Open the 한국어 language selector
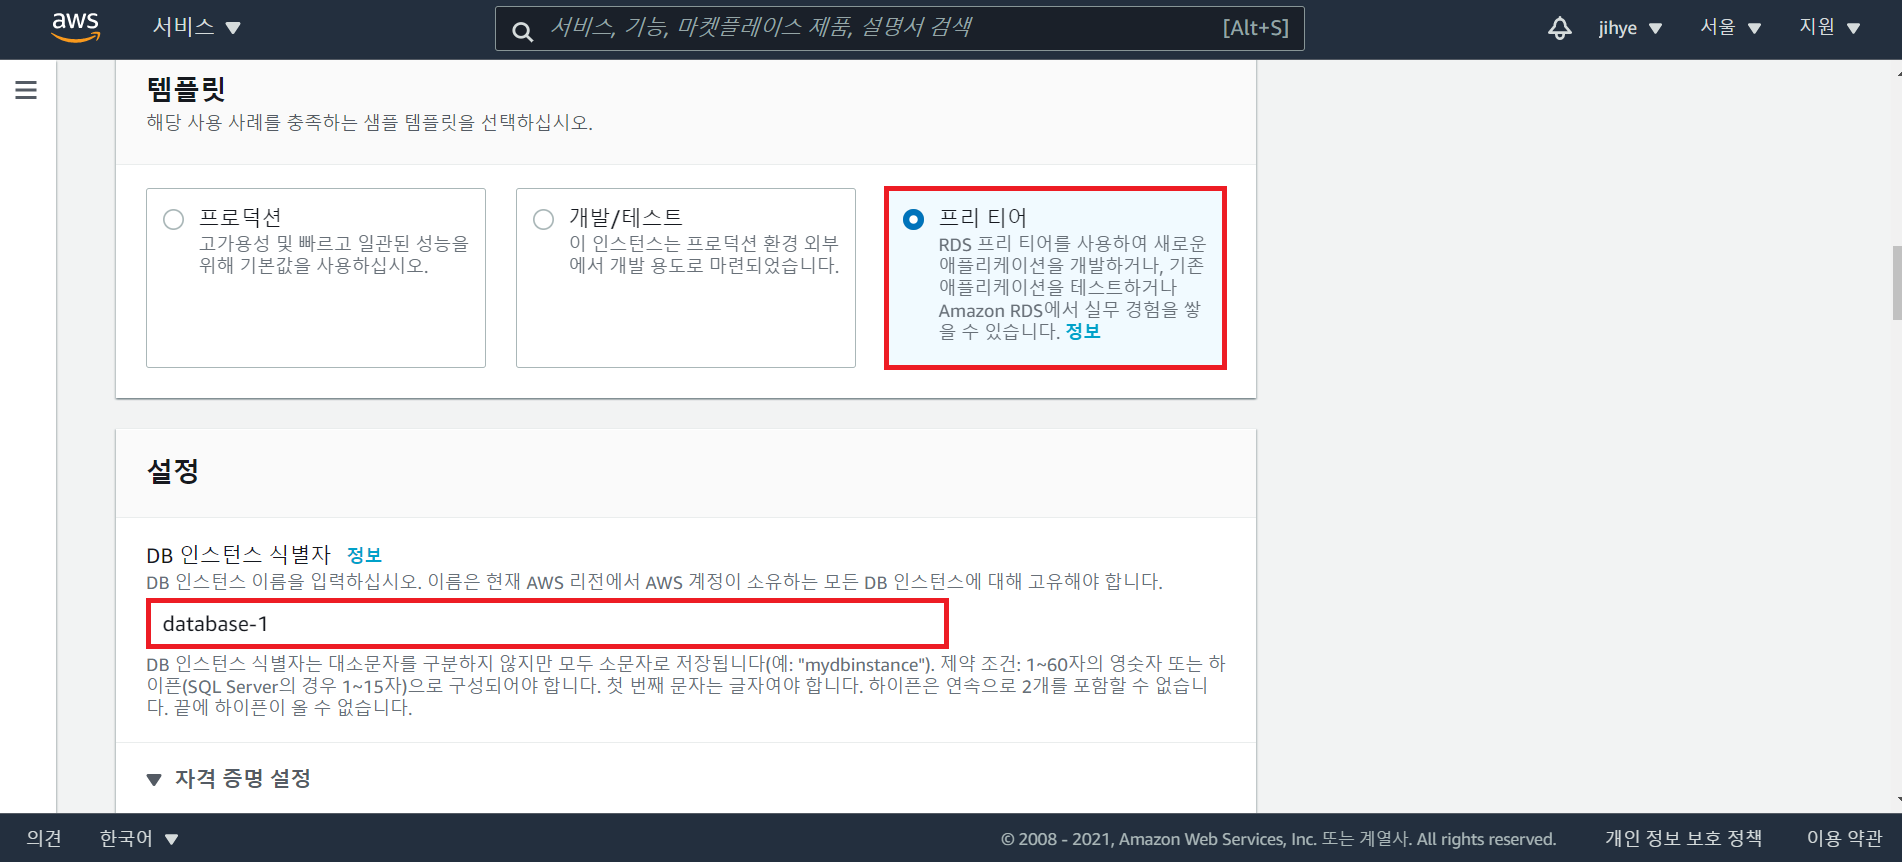Viewport: 1902px width, 862px height. coord(139,838)
